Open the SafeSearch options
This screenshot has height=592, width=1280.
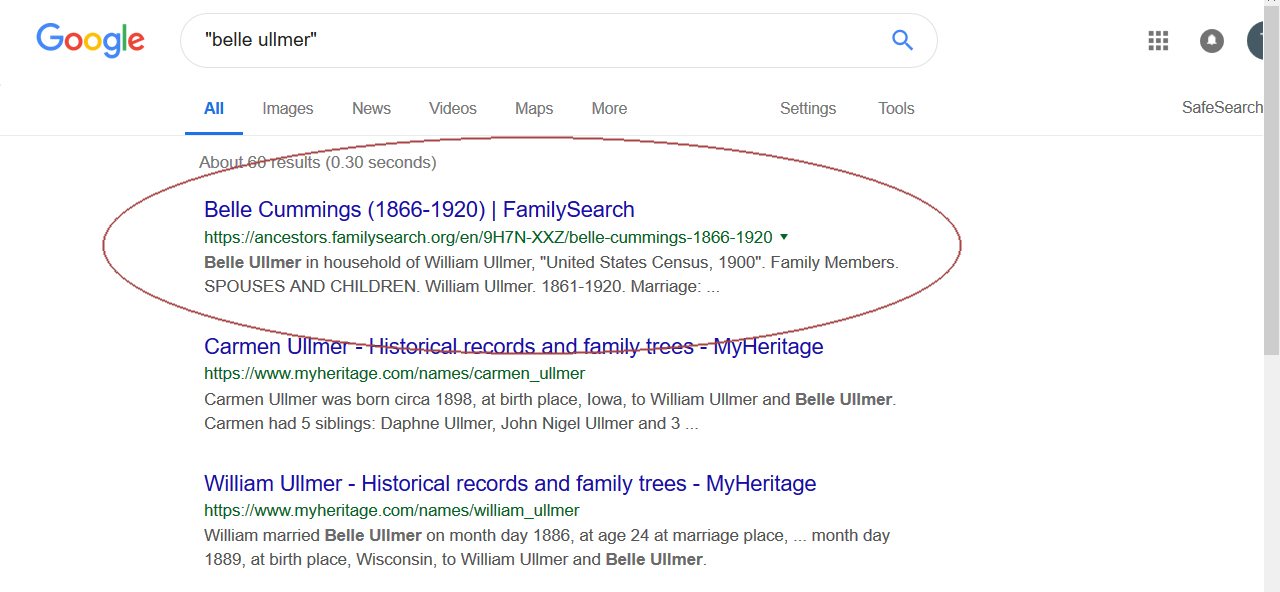(1222, 107)
